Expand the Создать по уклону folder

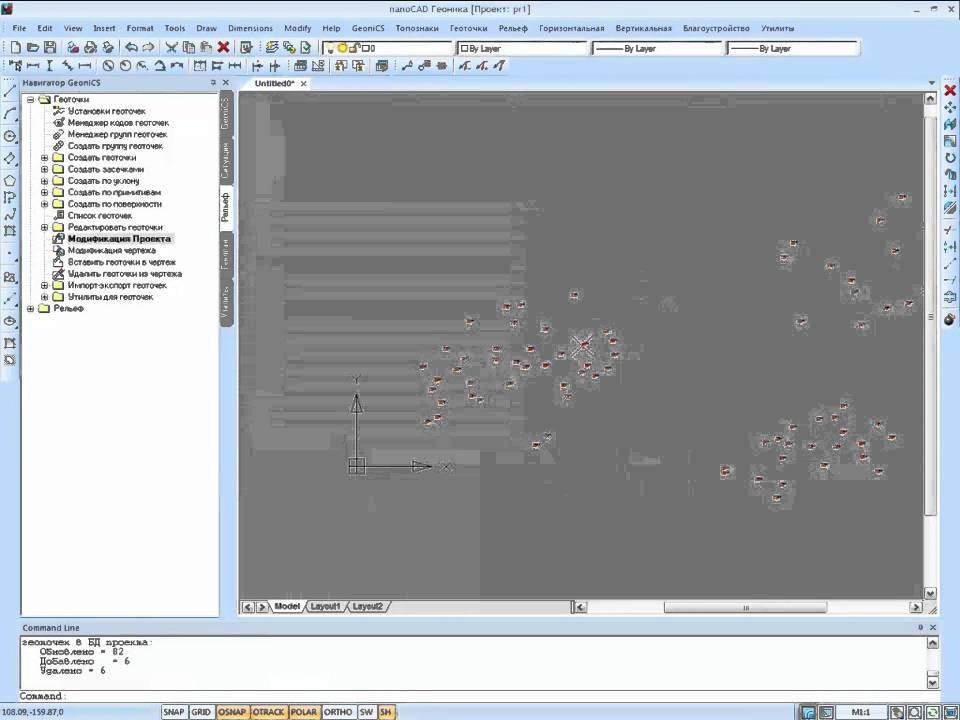pyautogui.click(x=44, y=181)
